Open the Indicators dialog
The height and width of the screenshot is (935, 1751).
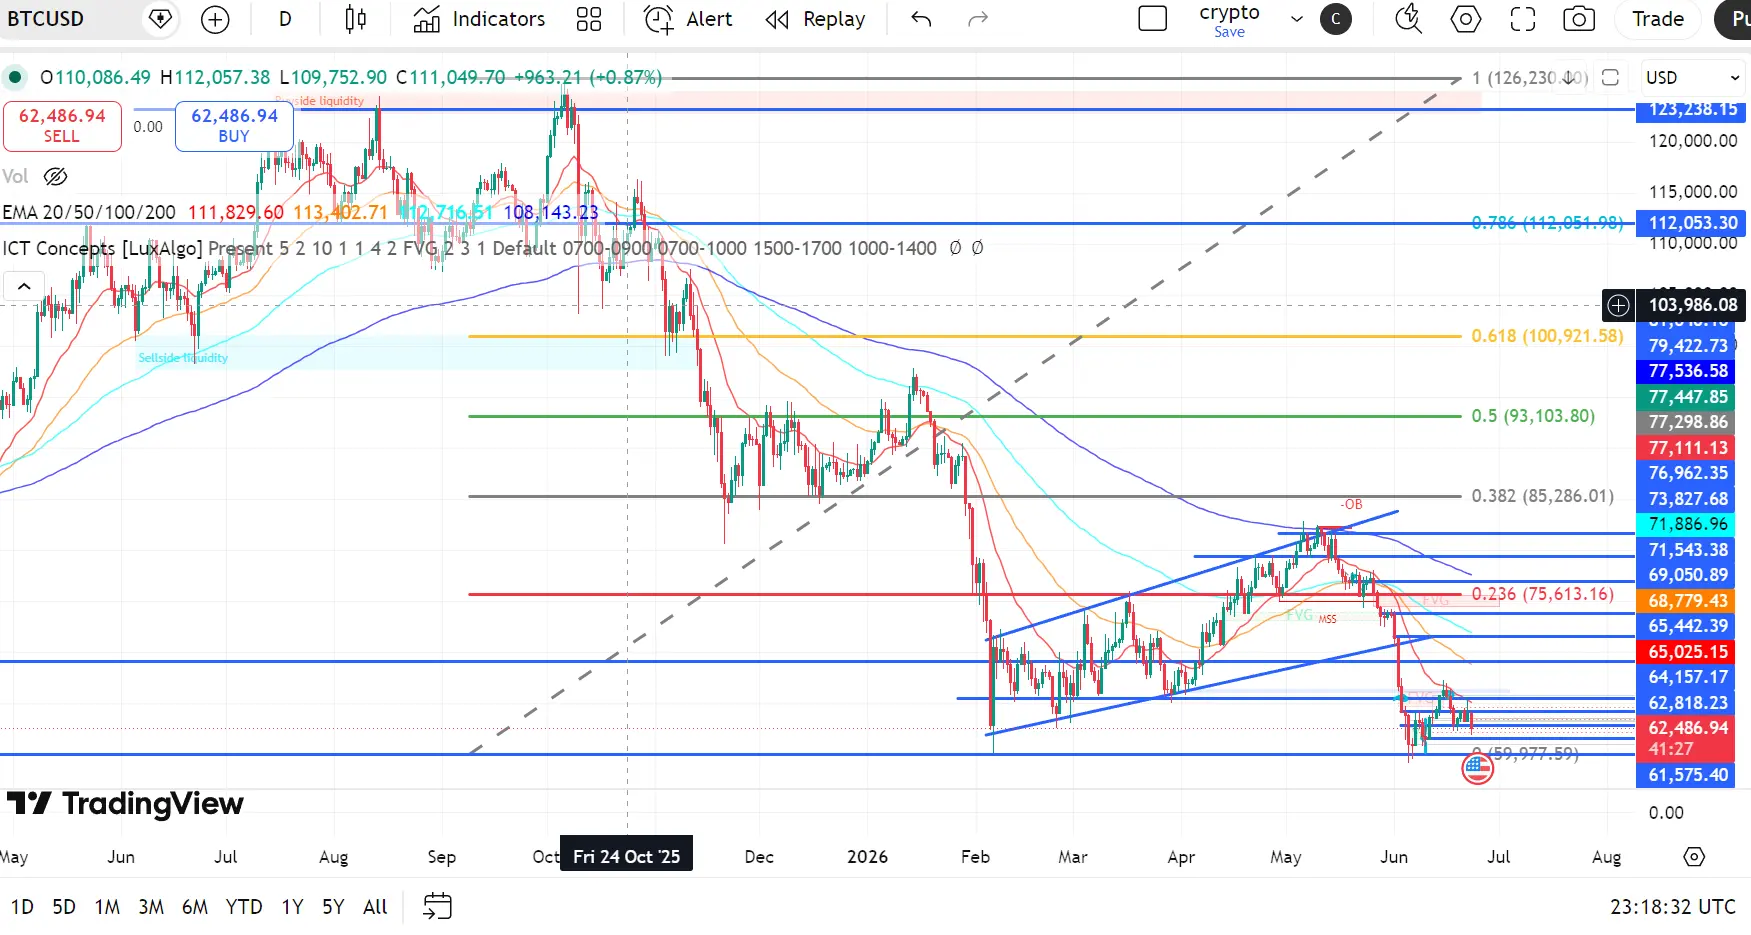pos(479,19)
